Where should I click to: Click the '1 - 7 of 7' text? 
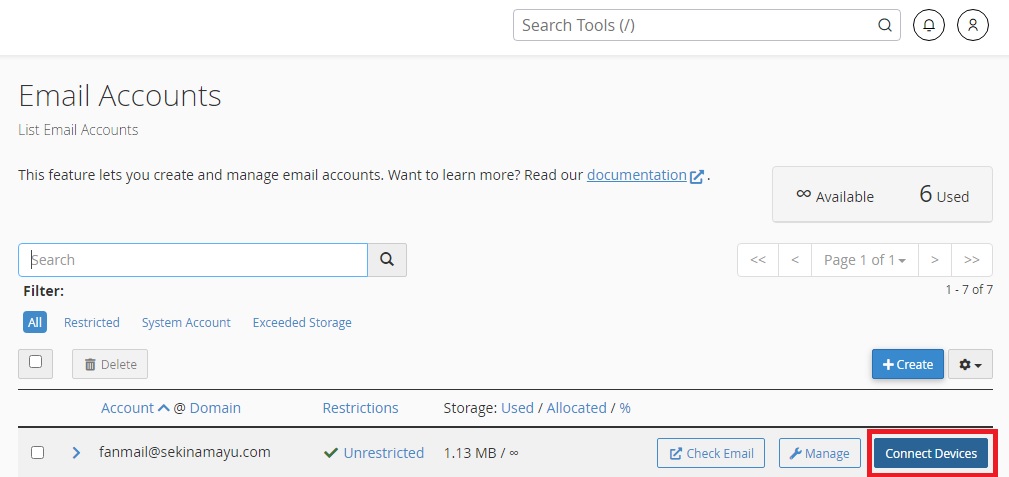point(968,290)
